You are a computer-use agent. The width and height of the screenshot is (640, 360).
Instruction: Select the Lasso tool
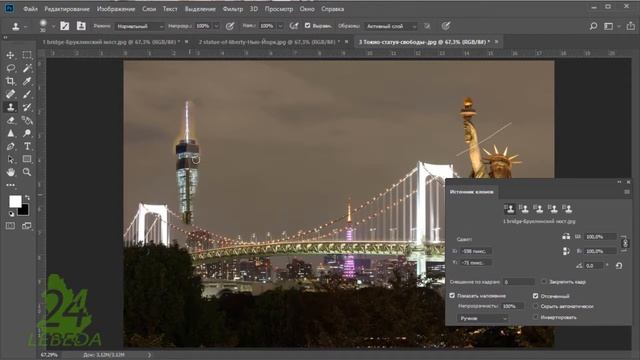[x=11, y=68]
